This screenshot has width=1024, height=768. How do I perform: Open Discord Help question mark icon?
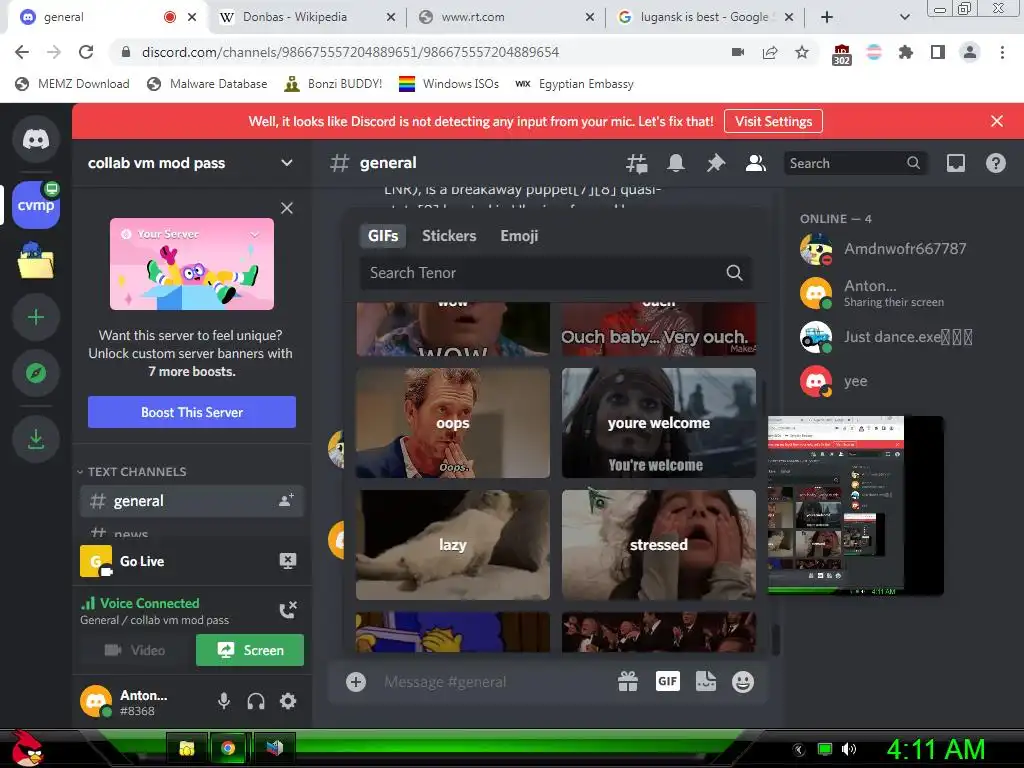995,163
